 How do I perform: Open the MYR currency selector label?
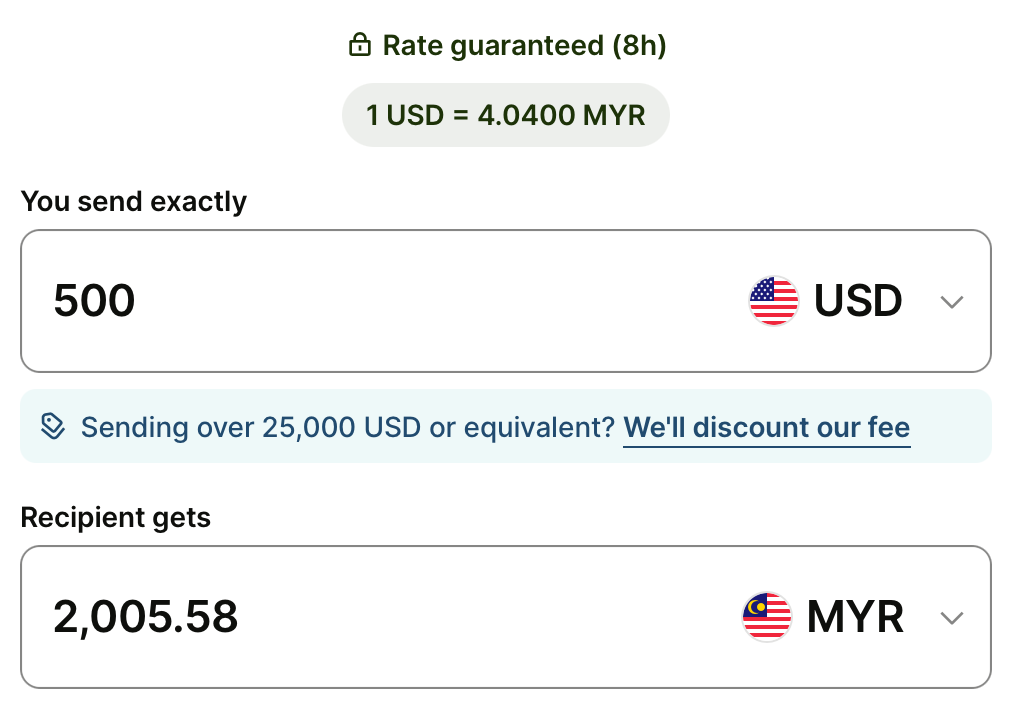(x=855, y=617)
